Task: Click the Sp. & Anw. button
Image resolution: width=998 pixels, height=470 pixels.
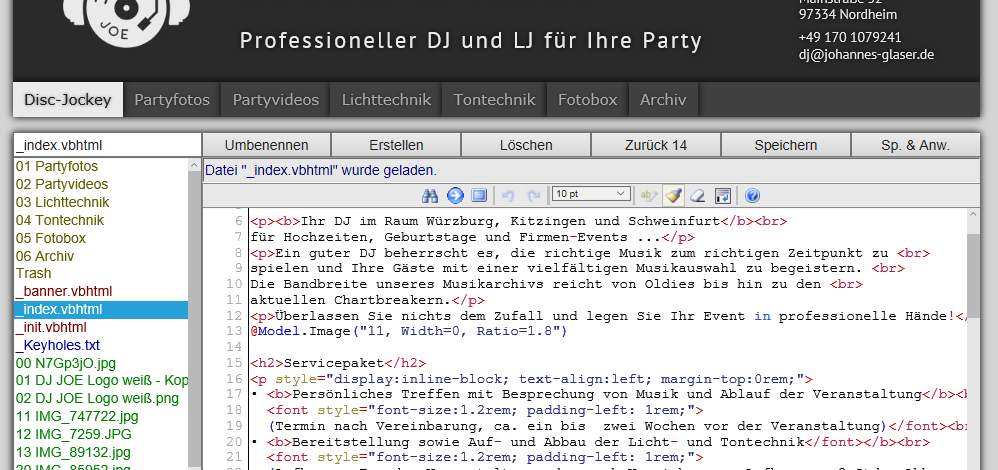Action: click(x=915, y=145)
